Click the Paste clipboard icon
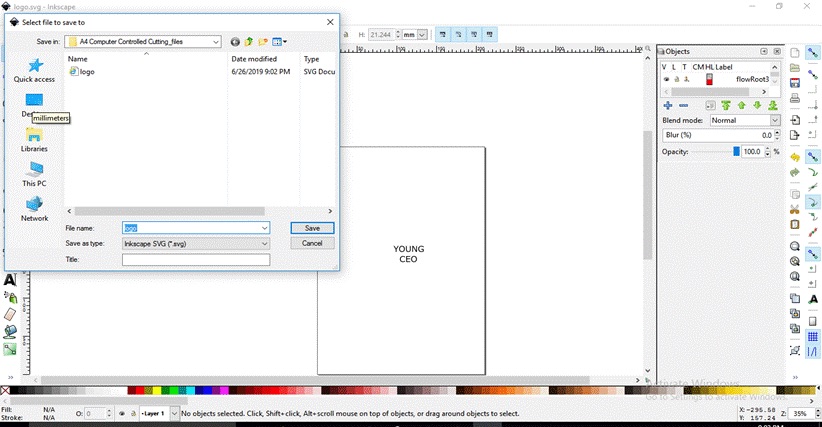This screenshot has height=427, width=822. point(795,224)
